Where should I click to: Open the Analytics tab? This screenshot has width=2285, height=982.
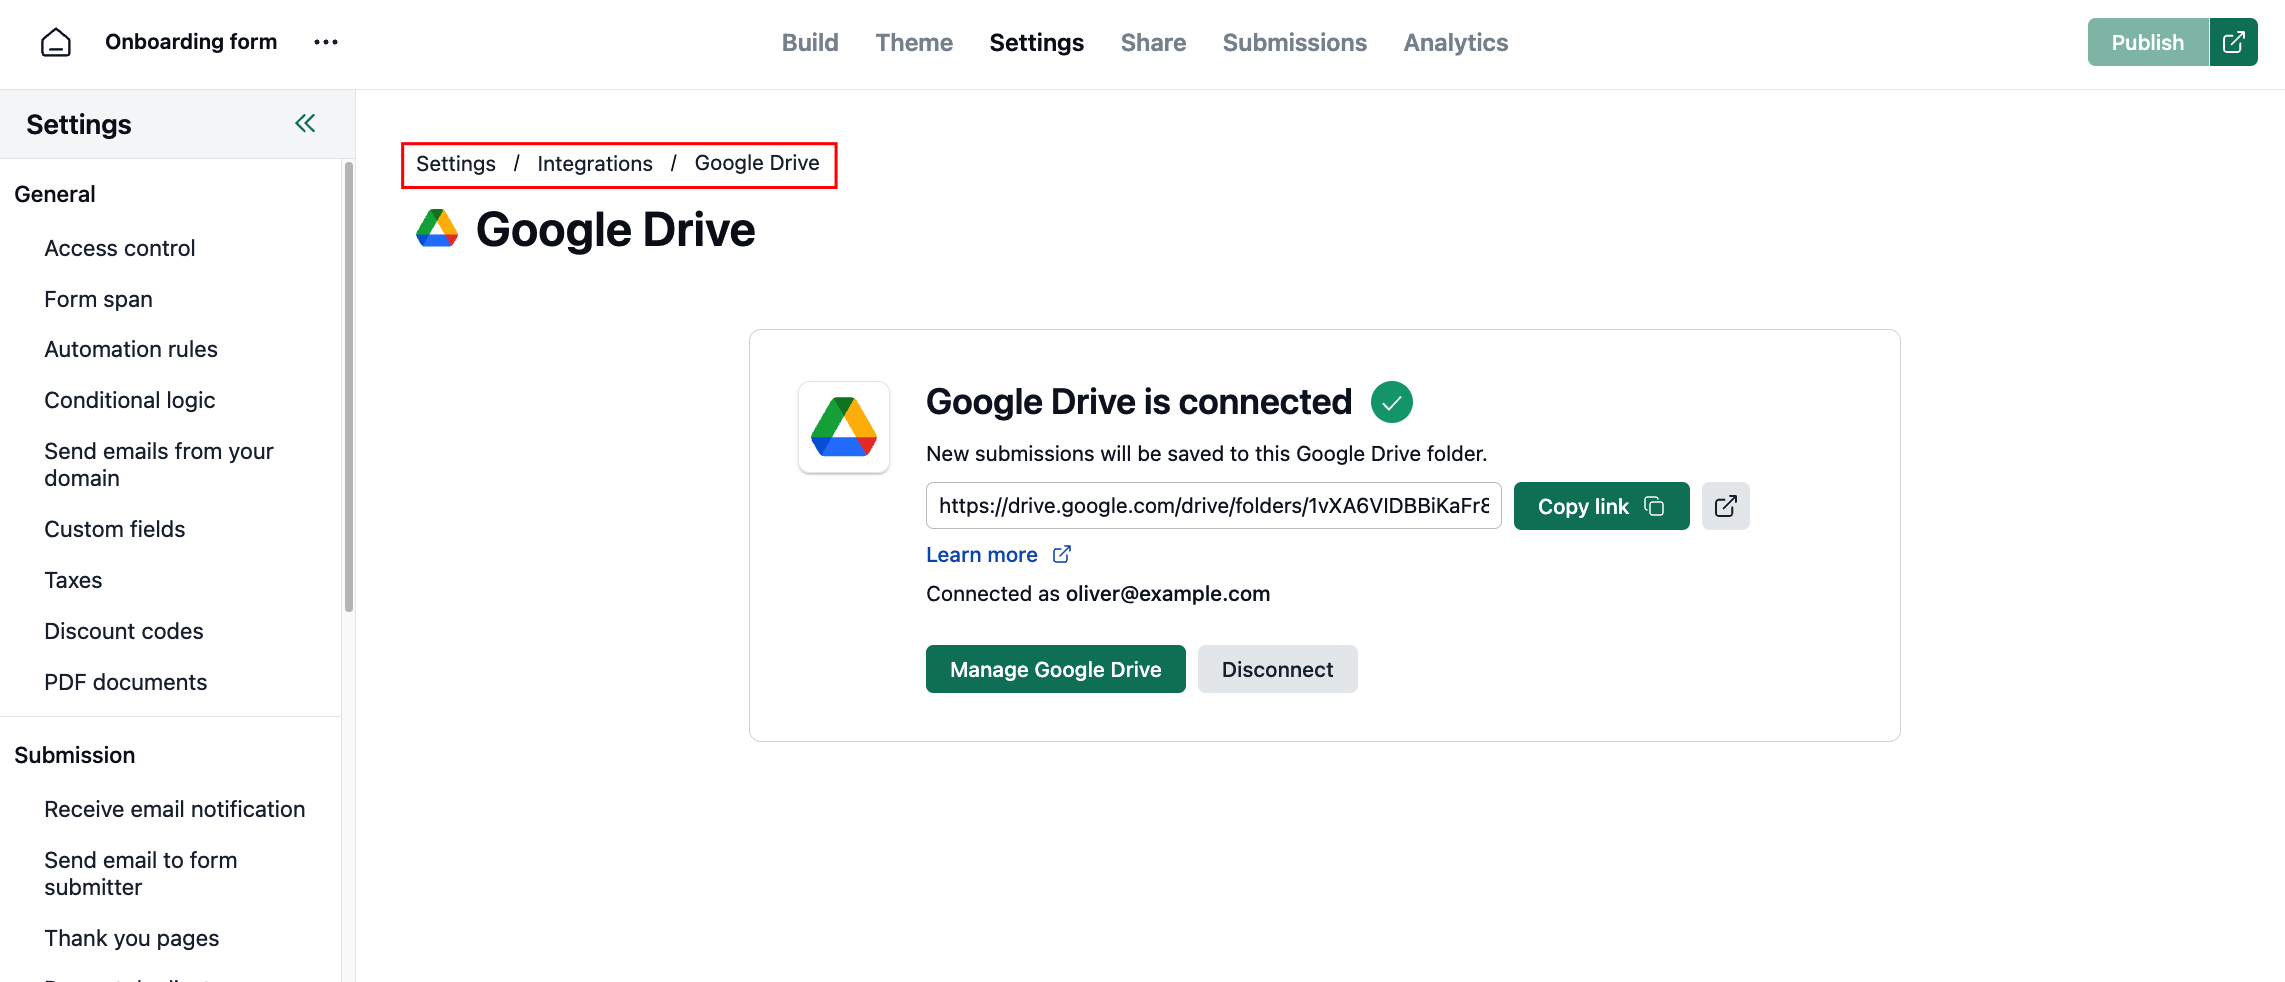(x=1456, y=42)
